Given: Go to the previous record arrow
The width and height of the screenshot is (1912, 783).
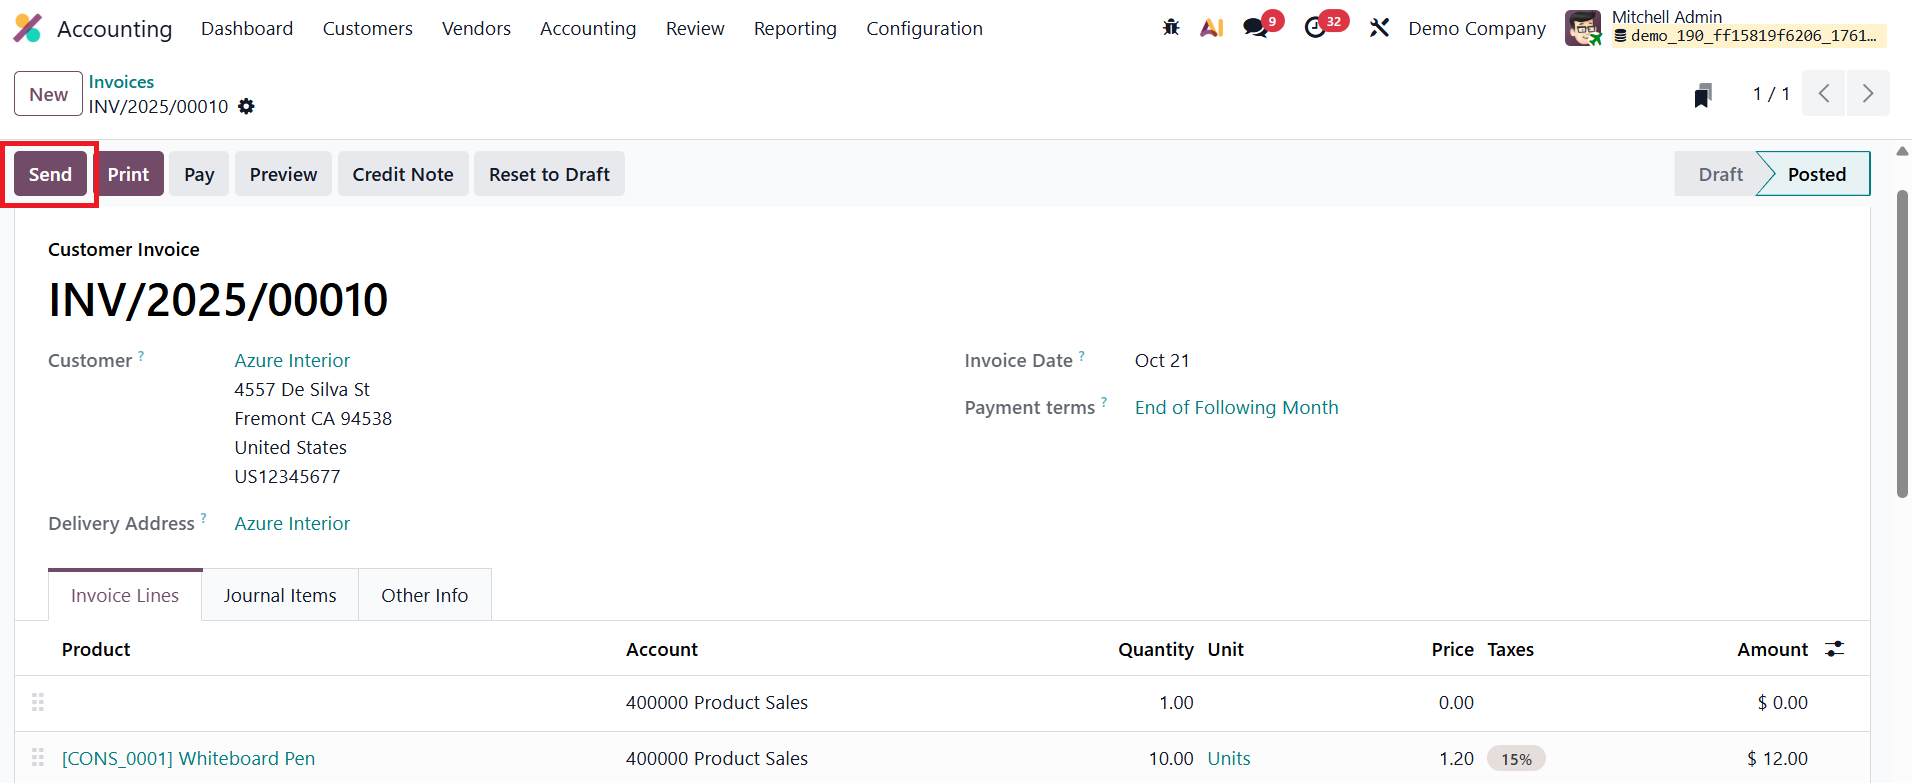Looking at the screenshot, I should 1824,94.
